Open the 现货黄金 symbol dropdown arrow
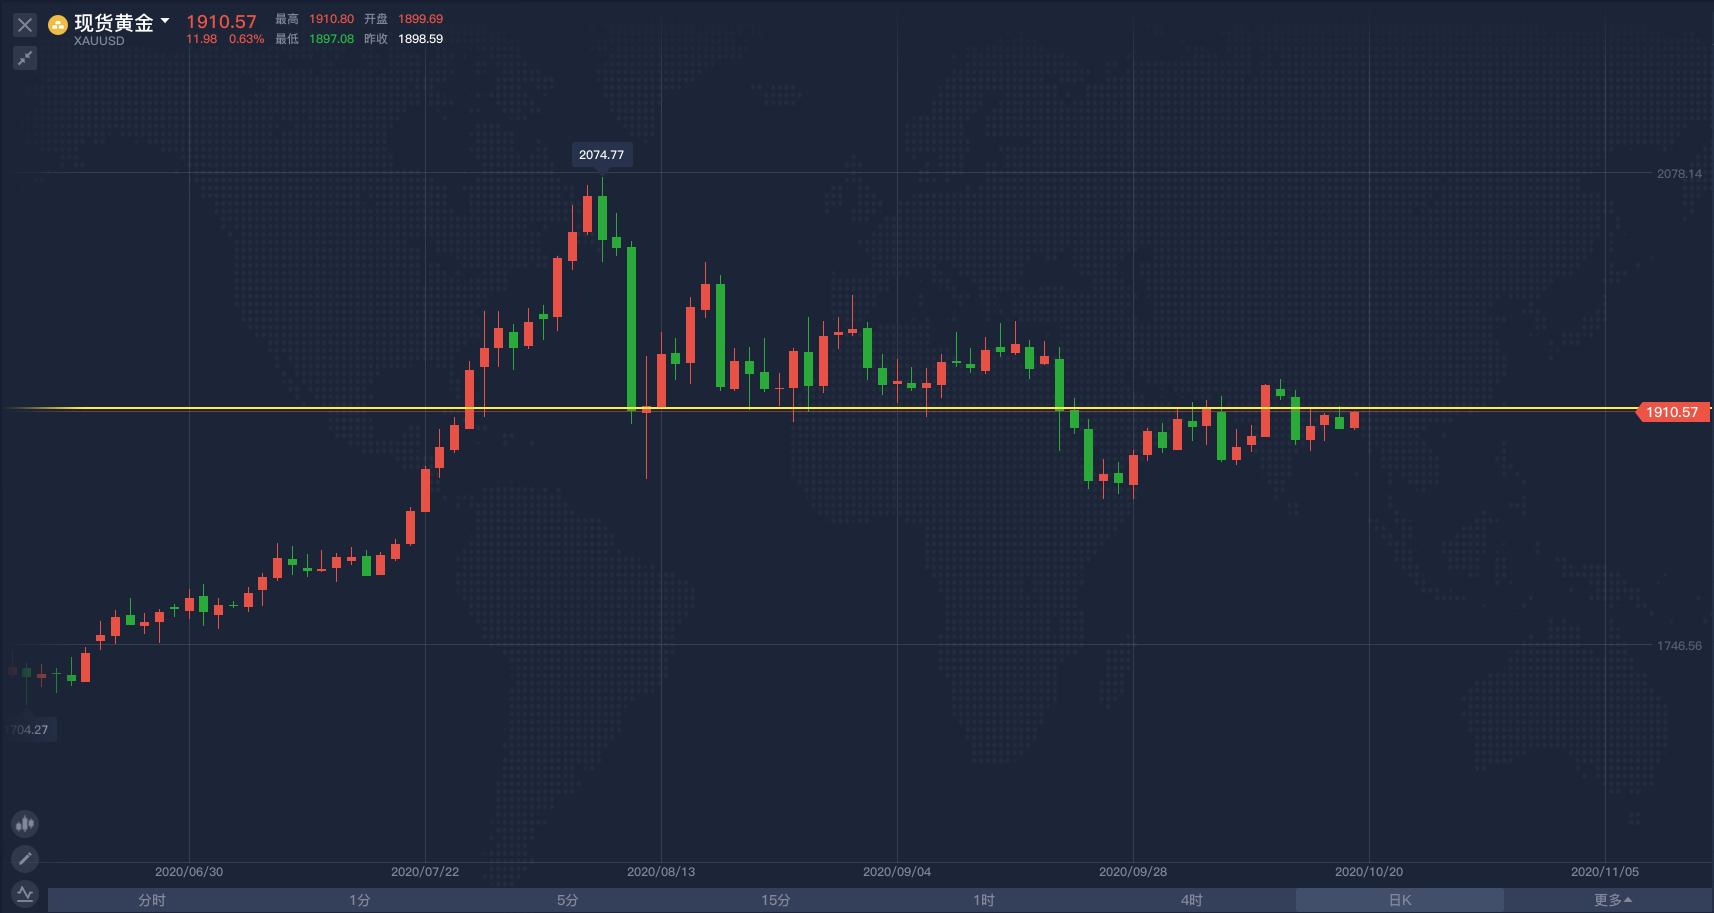This screenshot has height=913, width=1714. 165,20
